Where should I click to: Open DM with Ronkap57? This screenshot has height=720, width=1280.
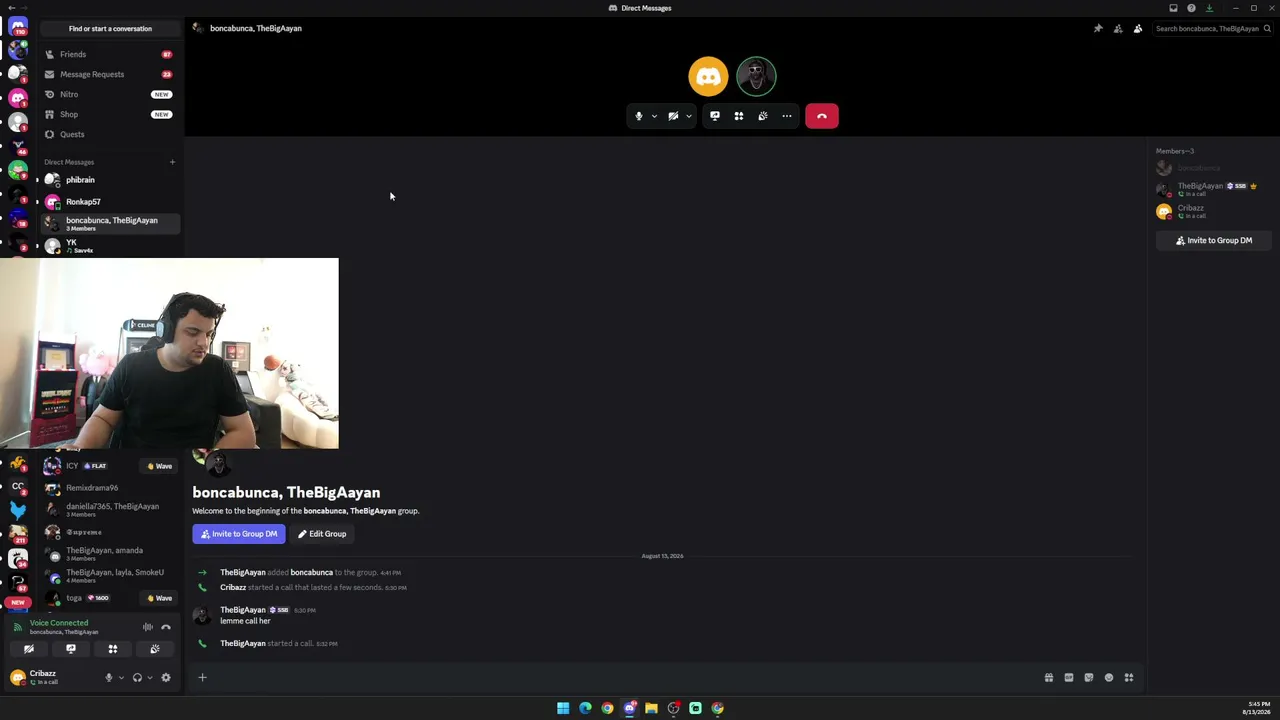[x=110, y=202]
